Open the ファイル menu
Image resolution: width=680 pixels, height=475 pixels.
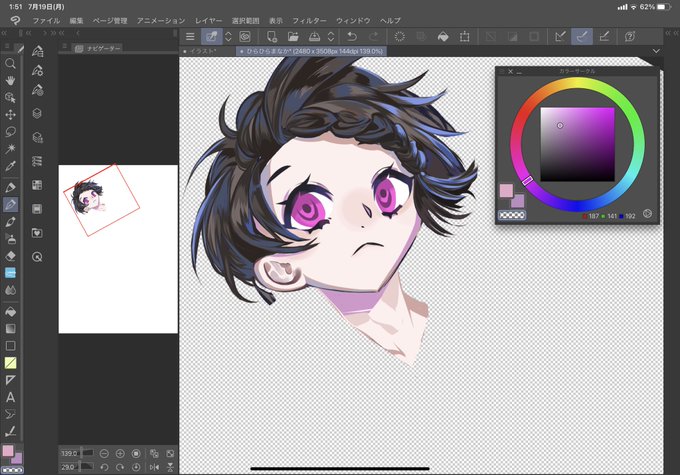coord(46,20)
